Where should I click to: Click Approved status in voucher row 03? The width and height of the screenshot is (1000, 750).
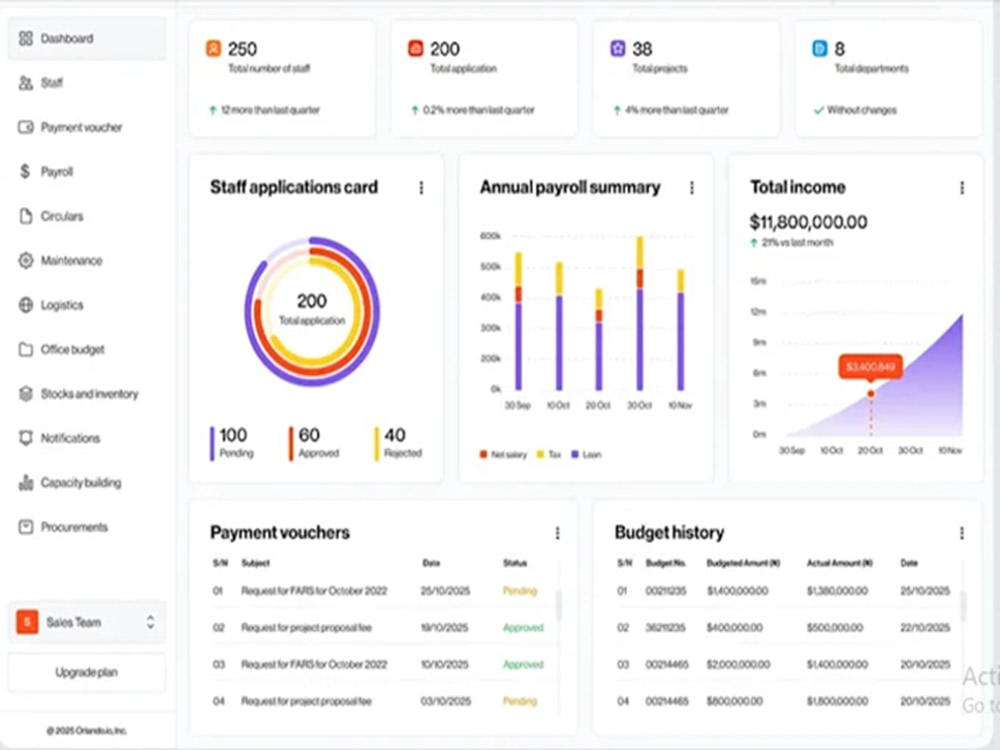pos(523,665)
